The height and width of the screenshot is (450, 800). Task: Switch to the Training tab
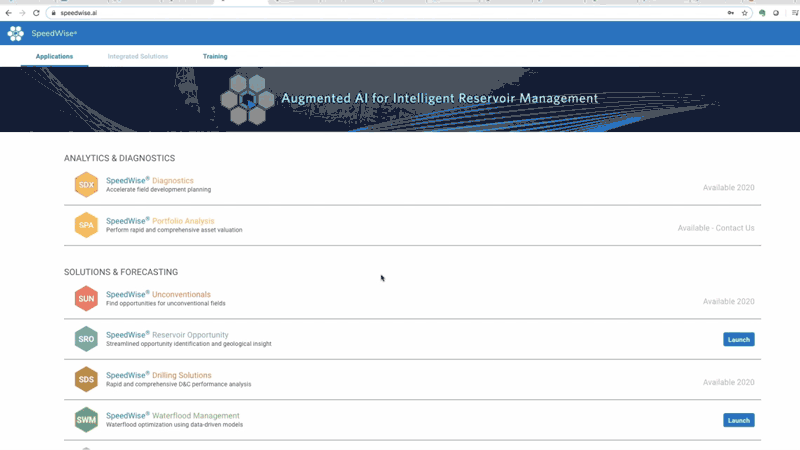(215, 56)
